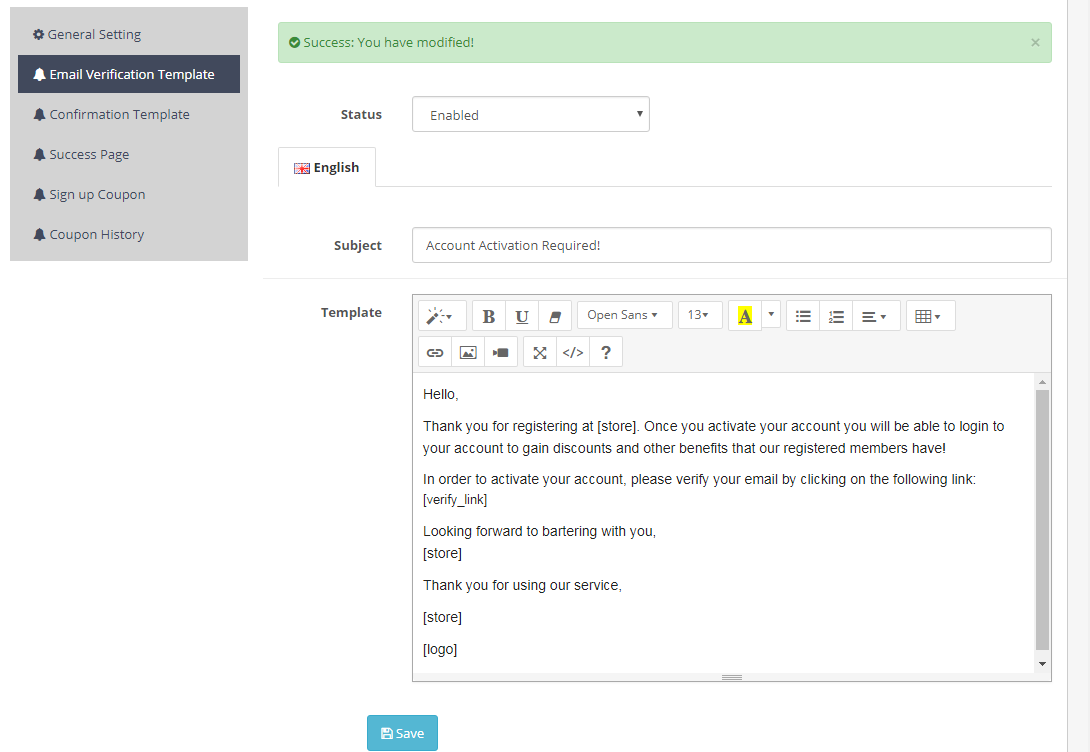Click the Subject input field
The image size is (1090, 752).
[x=731, y=245]
